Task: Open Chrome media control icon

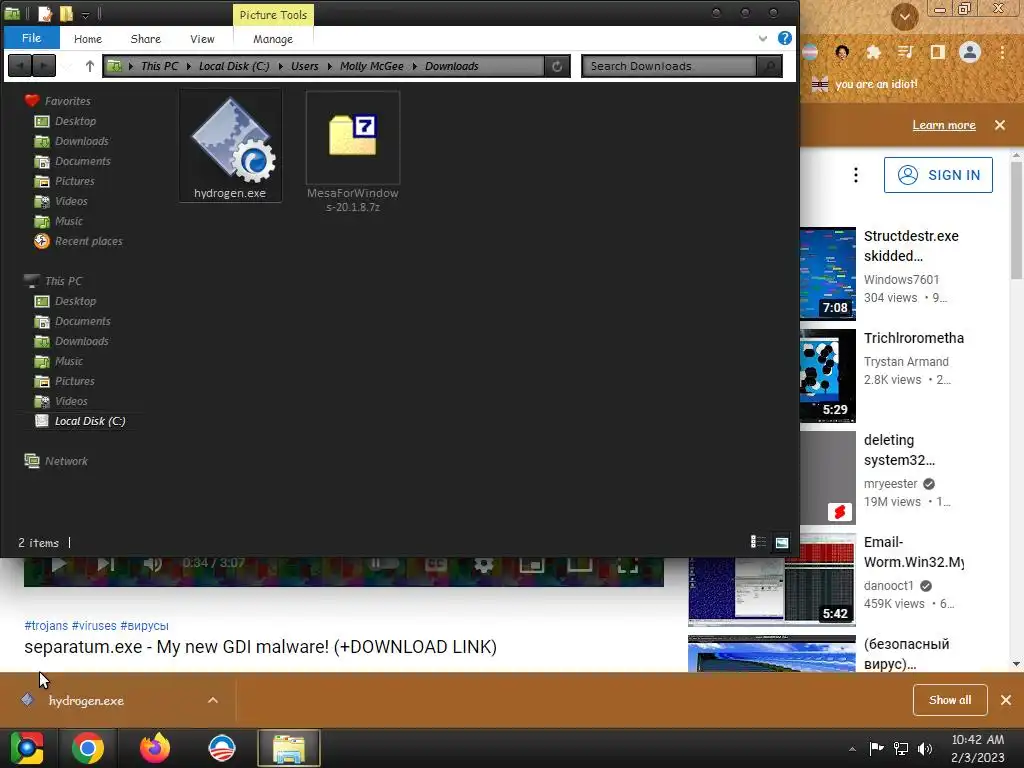Action: click(x=905, y=52)
